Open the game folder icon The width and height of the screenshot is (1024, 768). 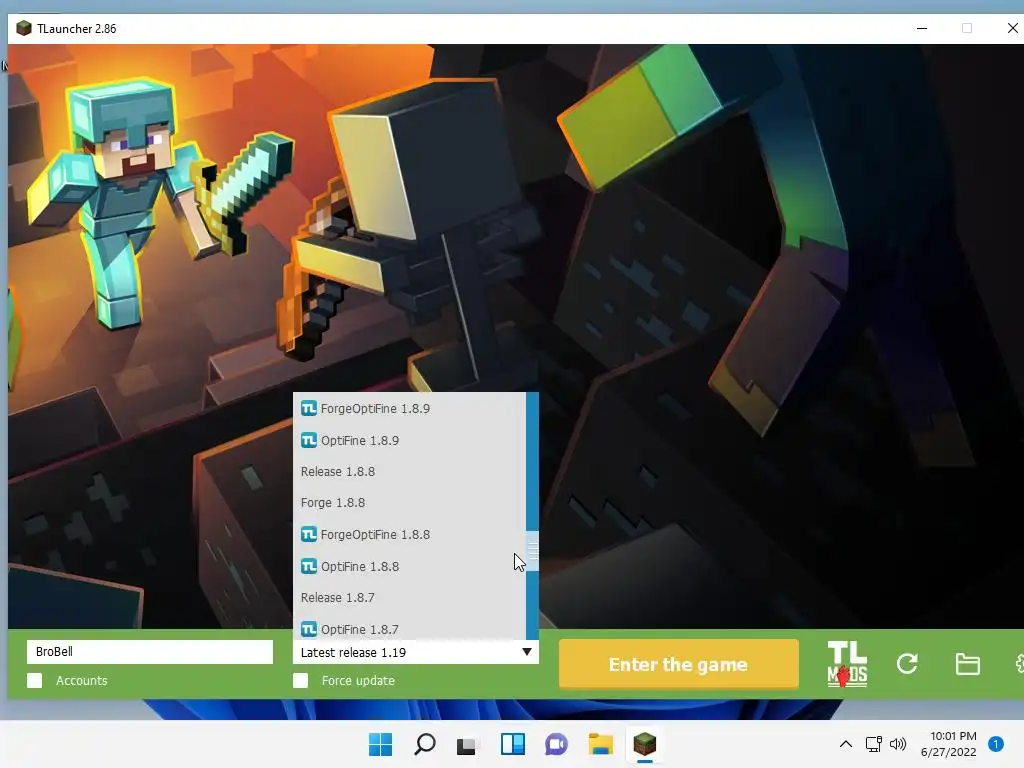(967, 664)
